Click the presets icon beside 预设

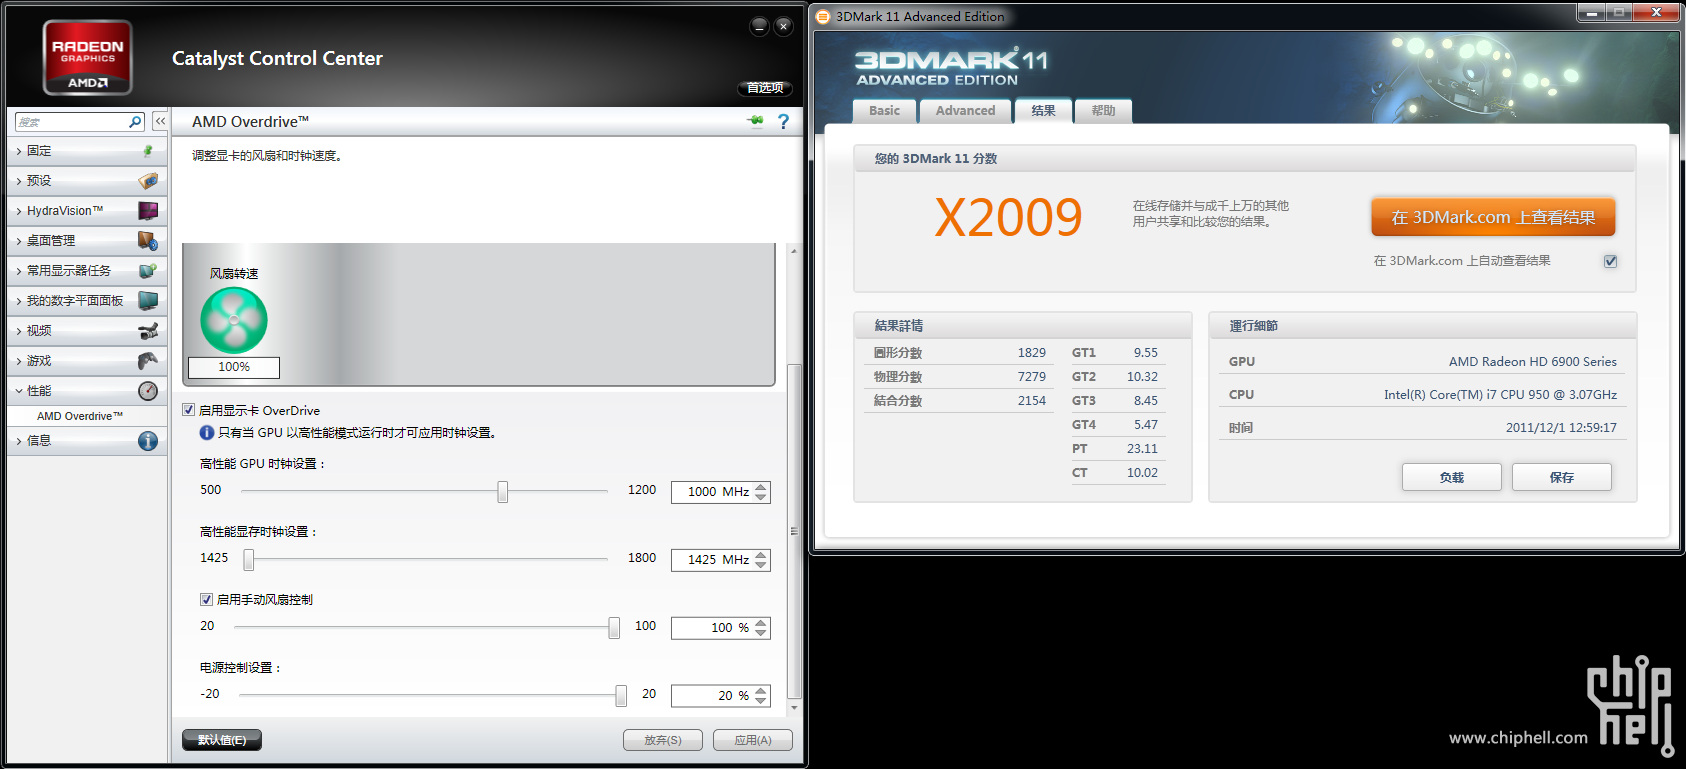pyautogui.click(x=148, y=181)
